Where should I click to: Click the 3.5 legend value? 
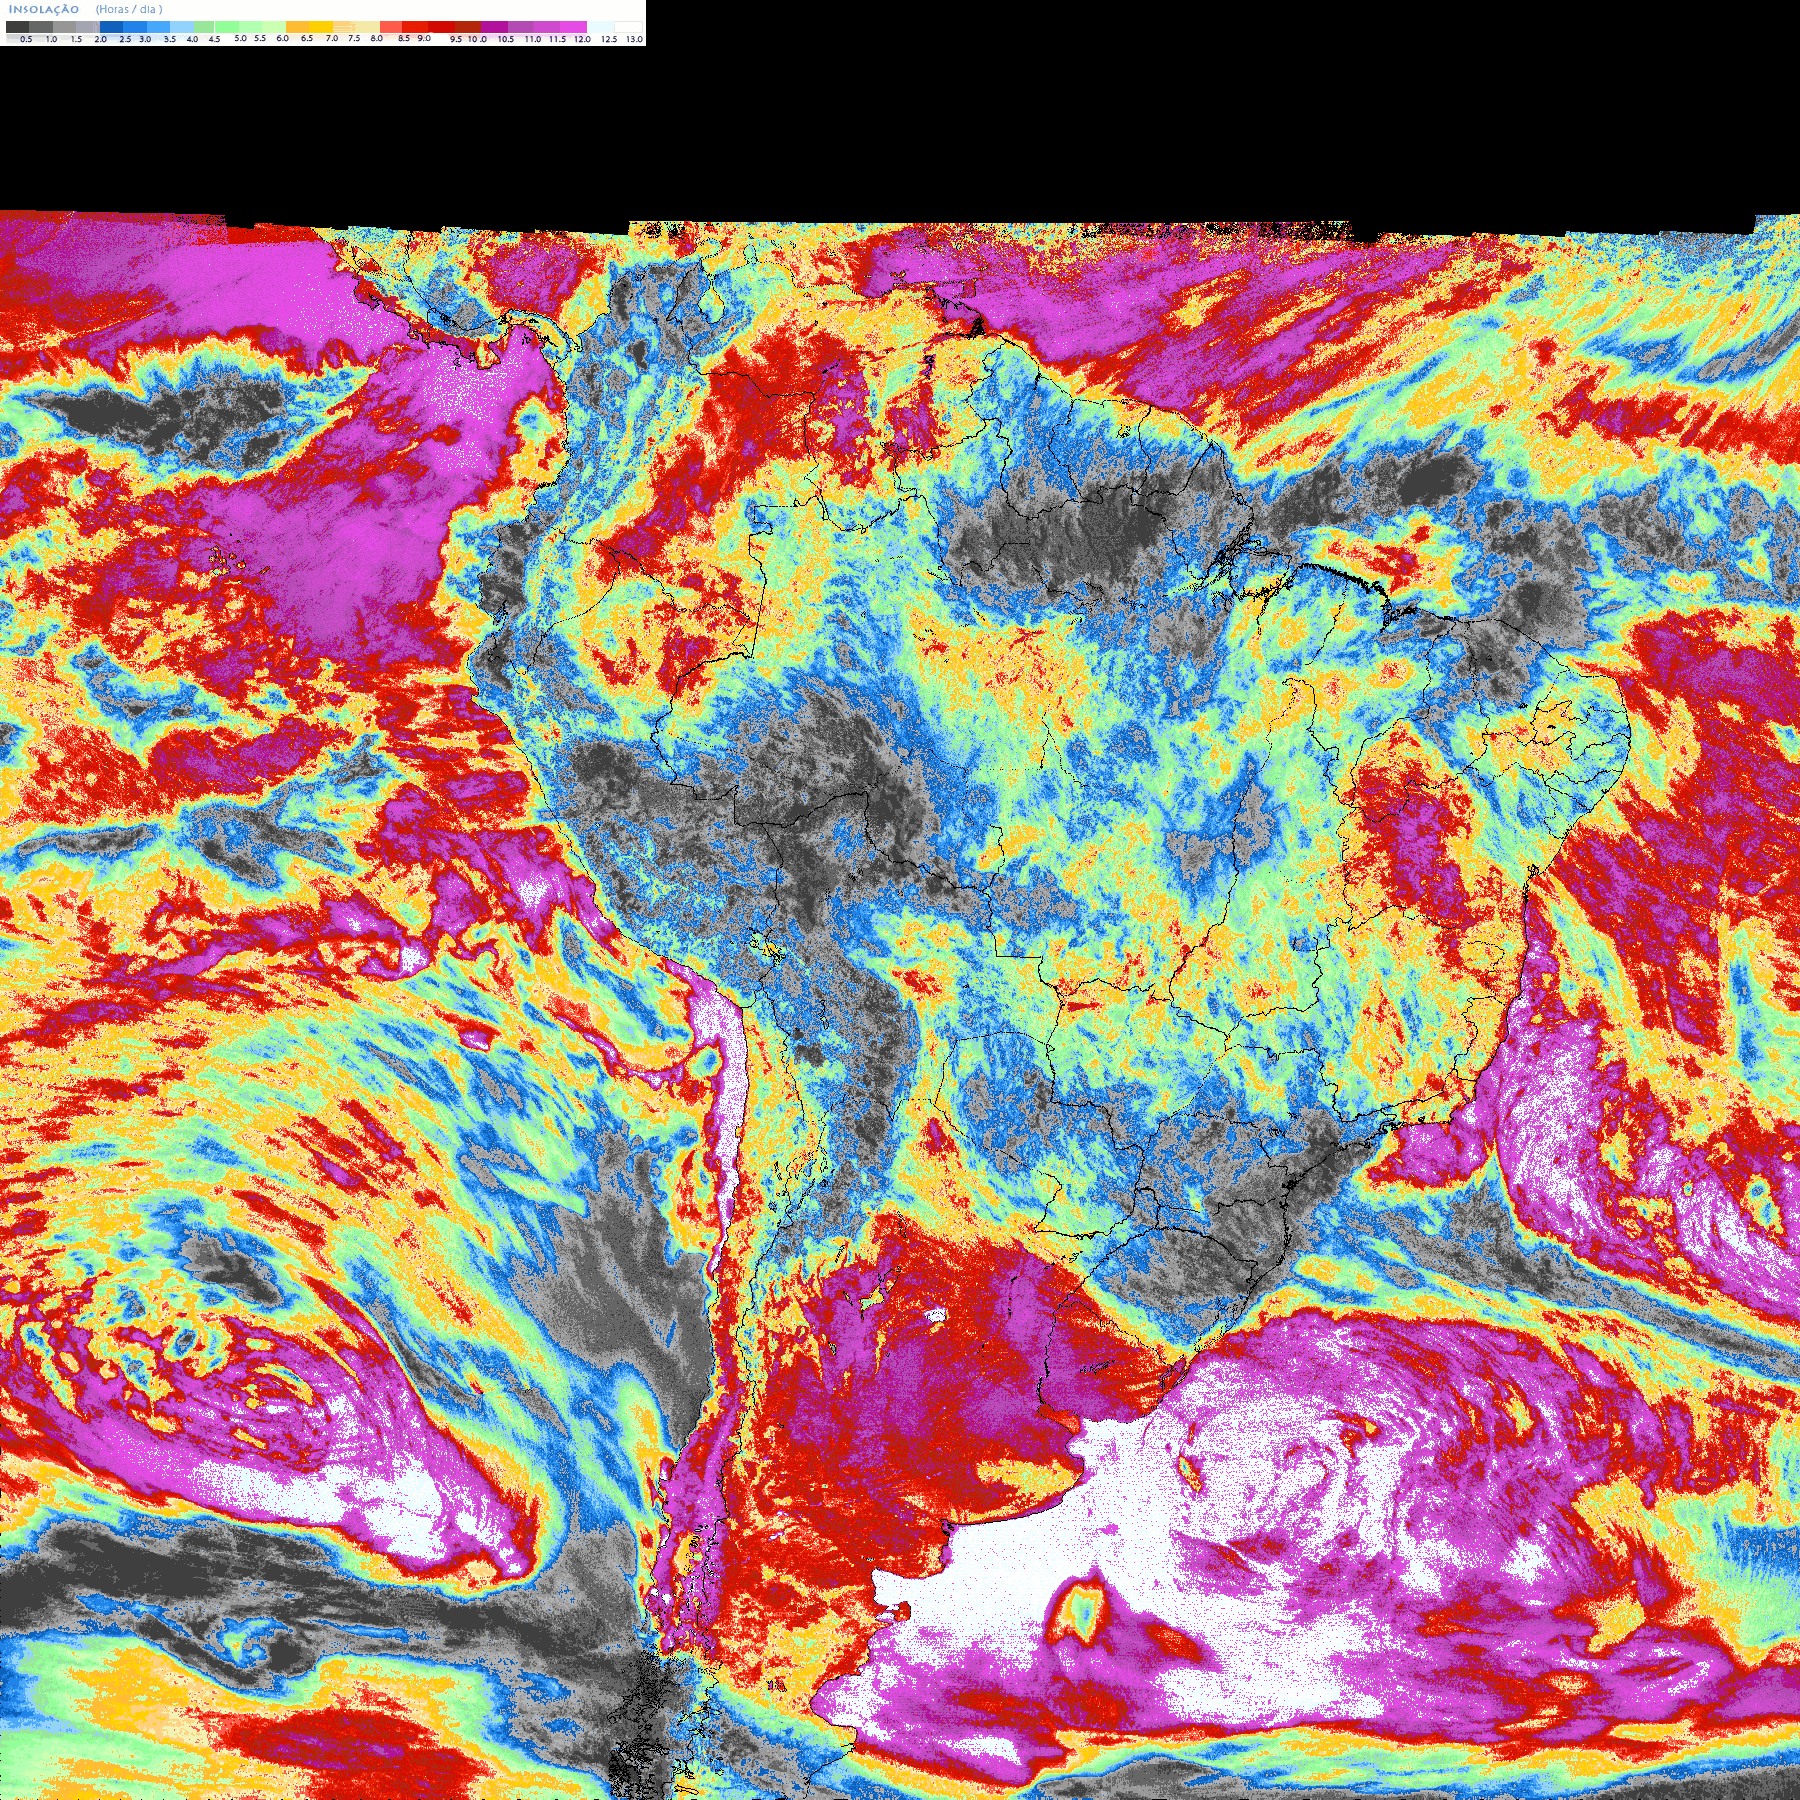pyautogui.click(x=170, y=39)
